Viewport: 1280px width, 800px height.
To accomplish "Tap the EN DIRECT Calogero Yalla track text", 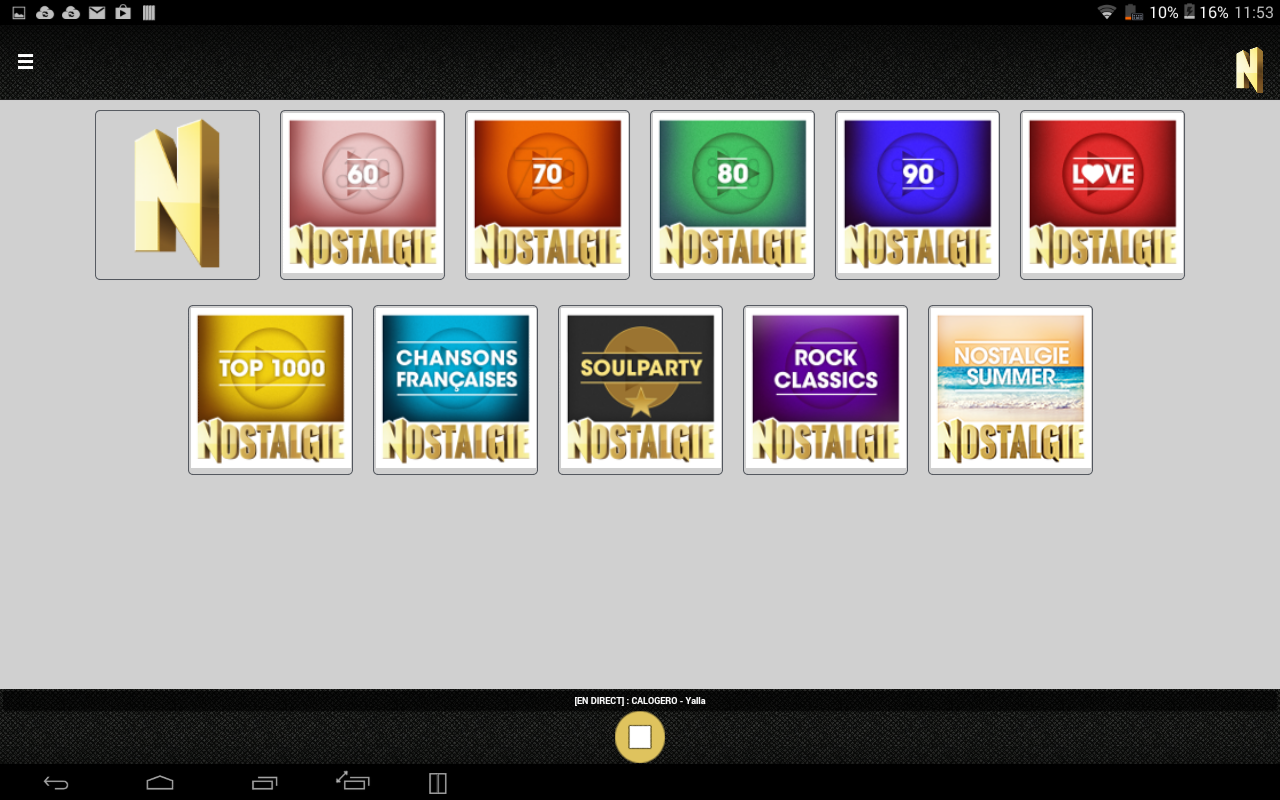I will pyautogui.click(x=640, y=701).
